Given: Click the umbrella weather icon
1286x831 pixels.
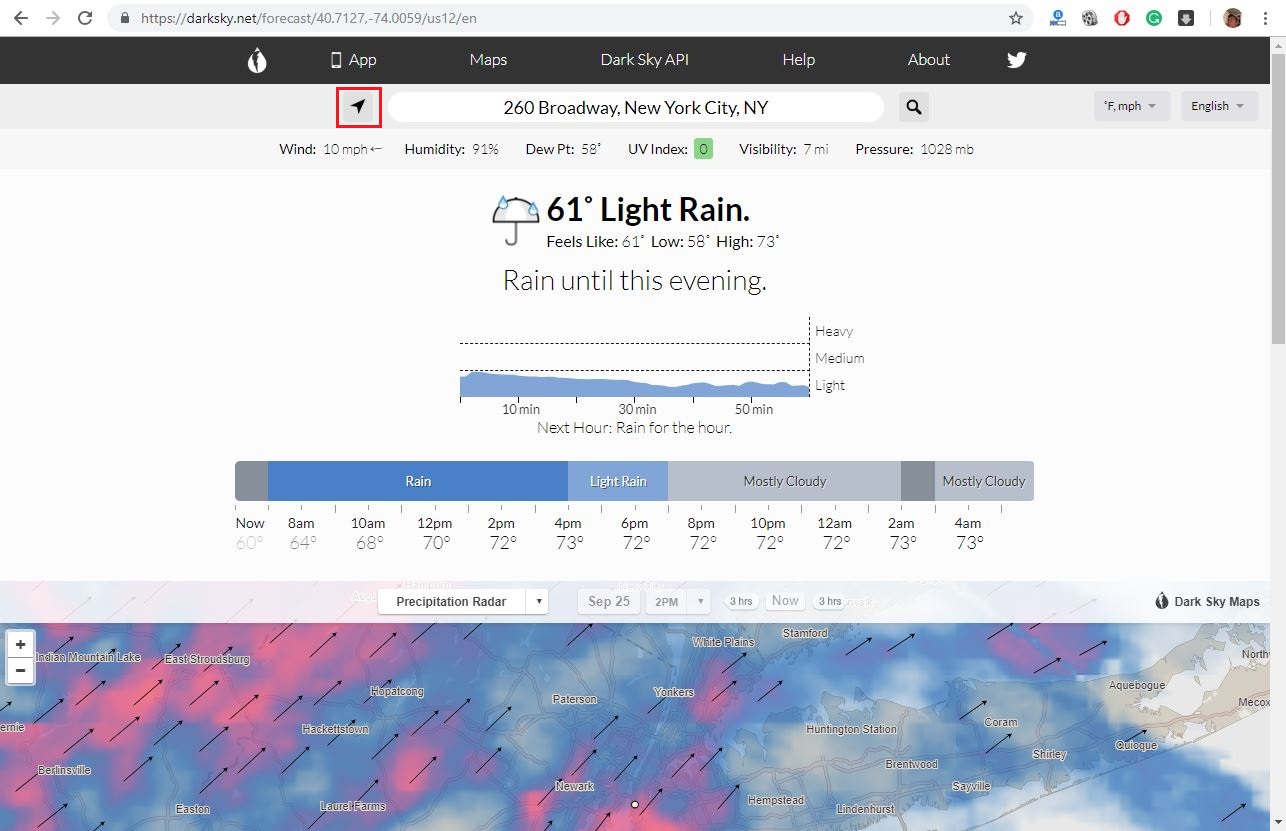Looking at the screenshot, I should tap(515, 220).
